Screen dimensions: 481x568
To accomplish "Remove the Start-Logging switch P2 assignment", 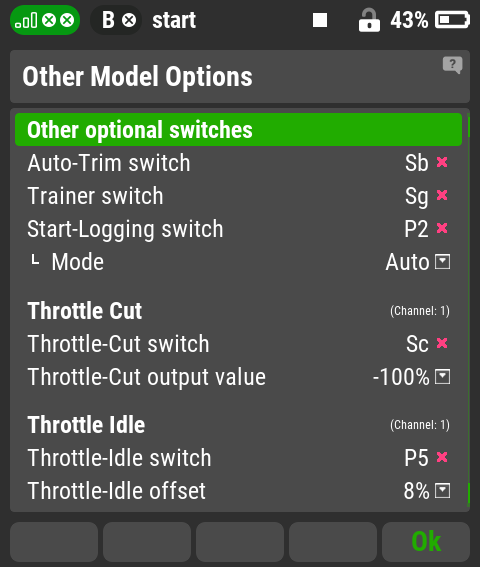I will click(442, 228).
